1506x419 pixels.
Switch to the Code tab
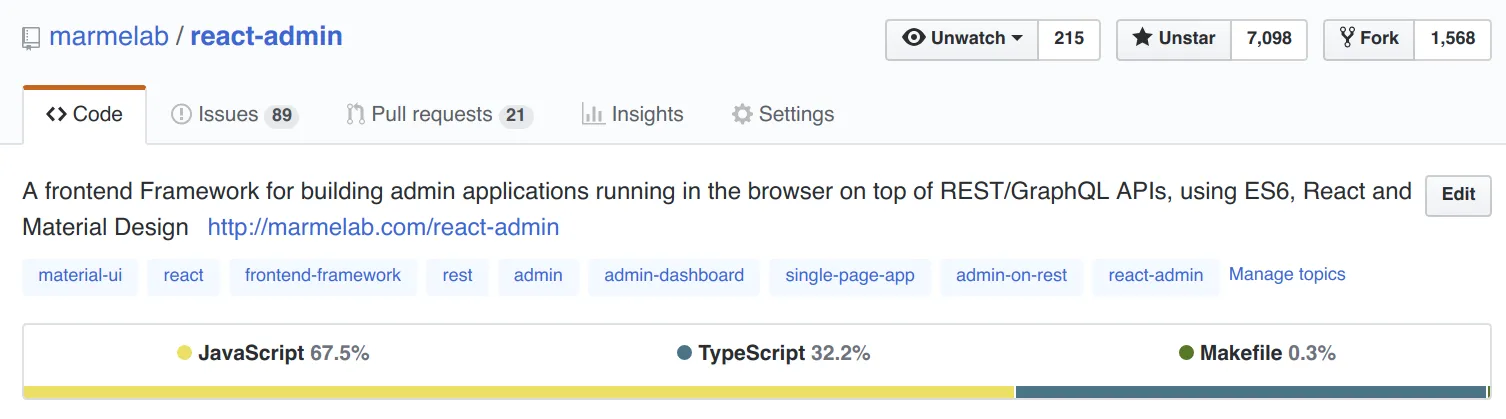pos(85,114)
